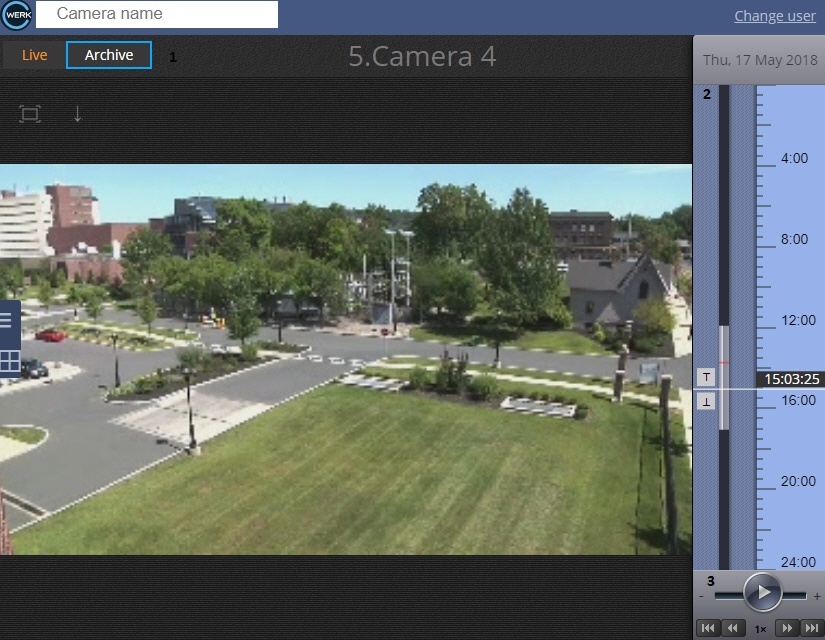Click the 8:00 mark on the timeline
Screen dimensions: 825x640
tap(794, 239)
